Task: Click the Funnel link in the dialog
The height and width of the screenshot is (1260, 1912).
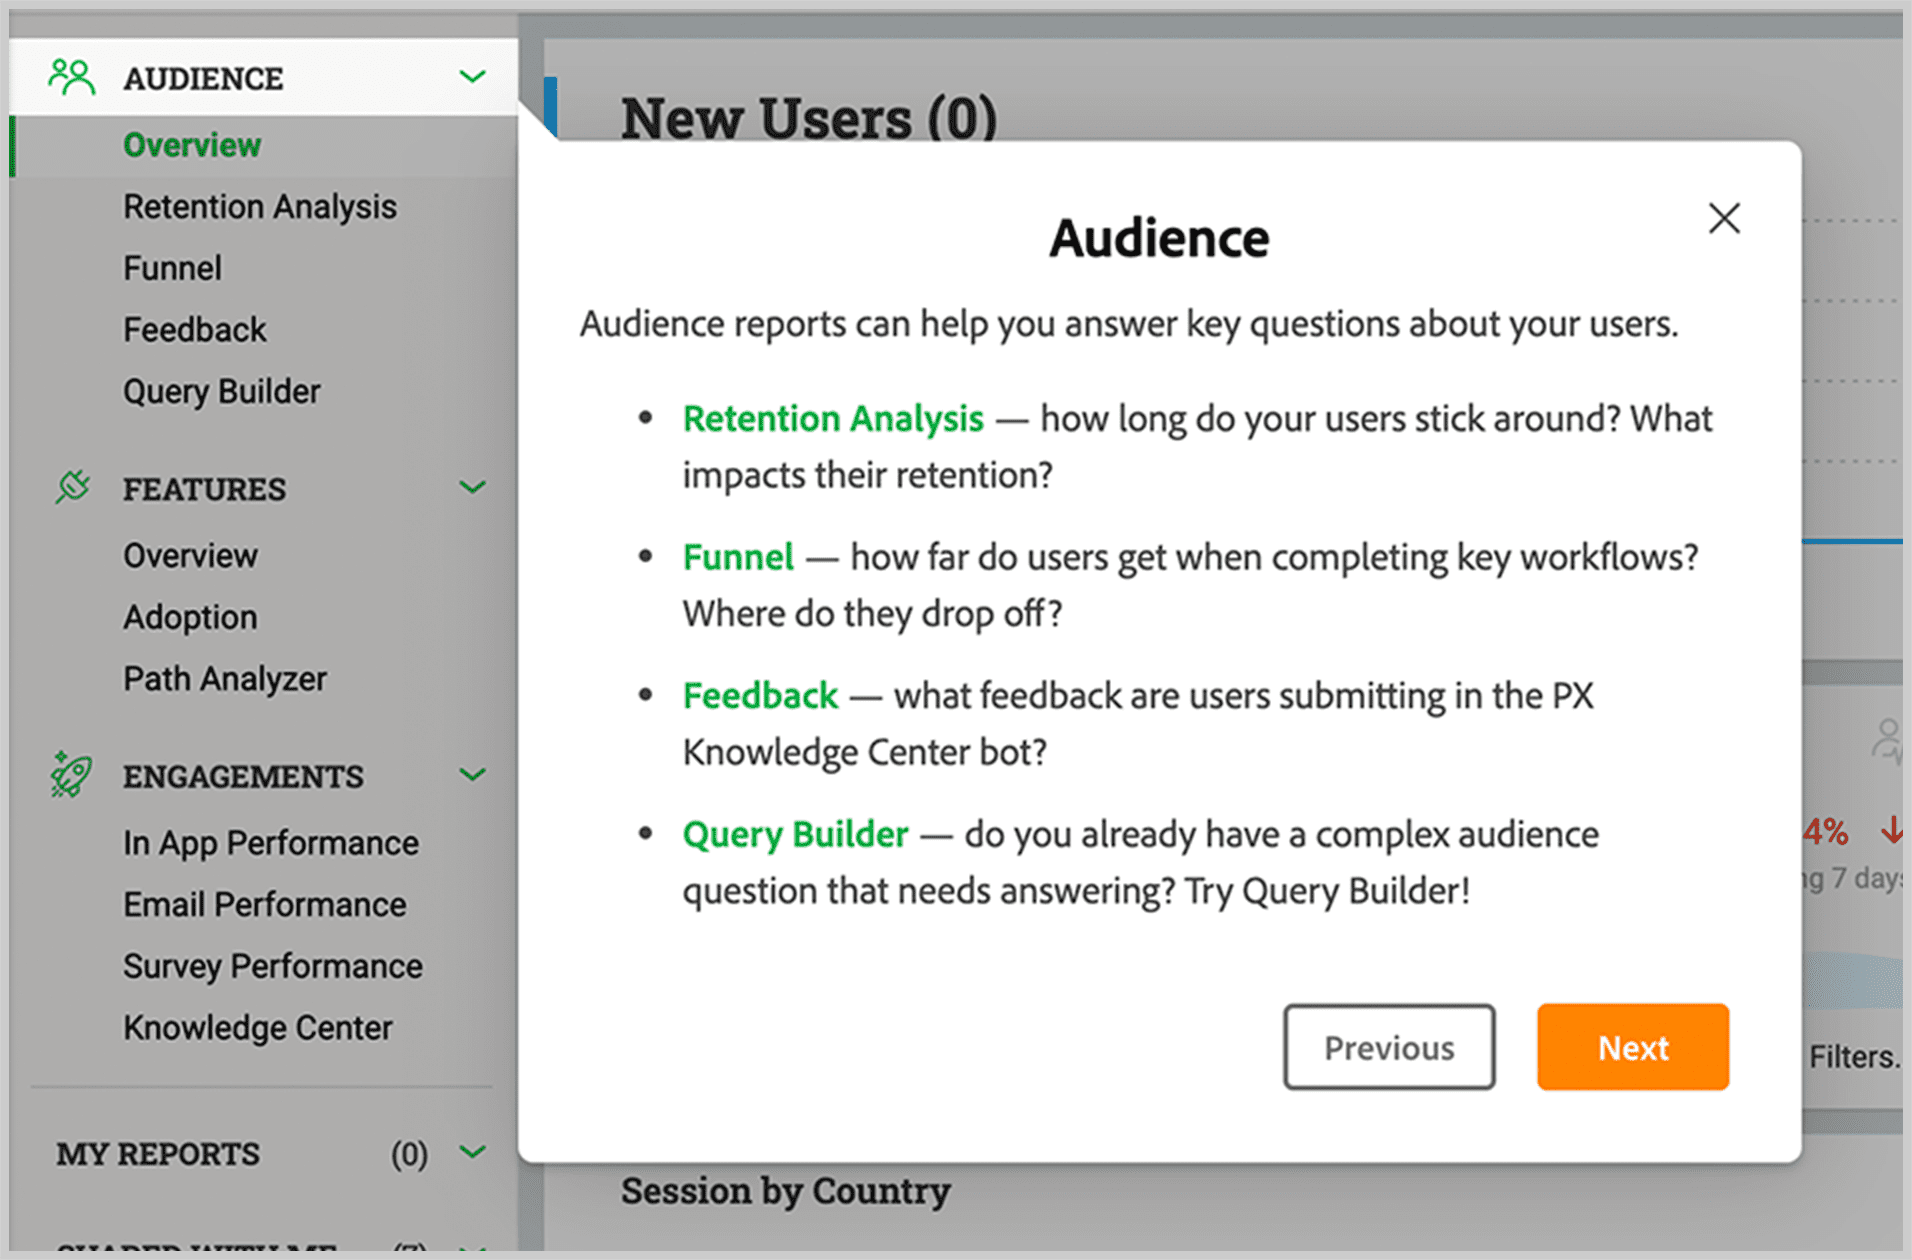Action: (738, 557)
